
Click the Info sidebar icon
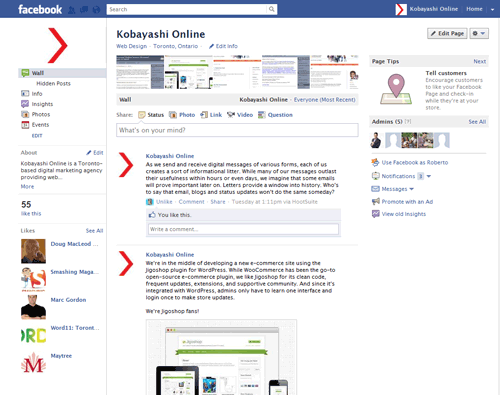[x=25, y=93]
